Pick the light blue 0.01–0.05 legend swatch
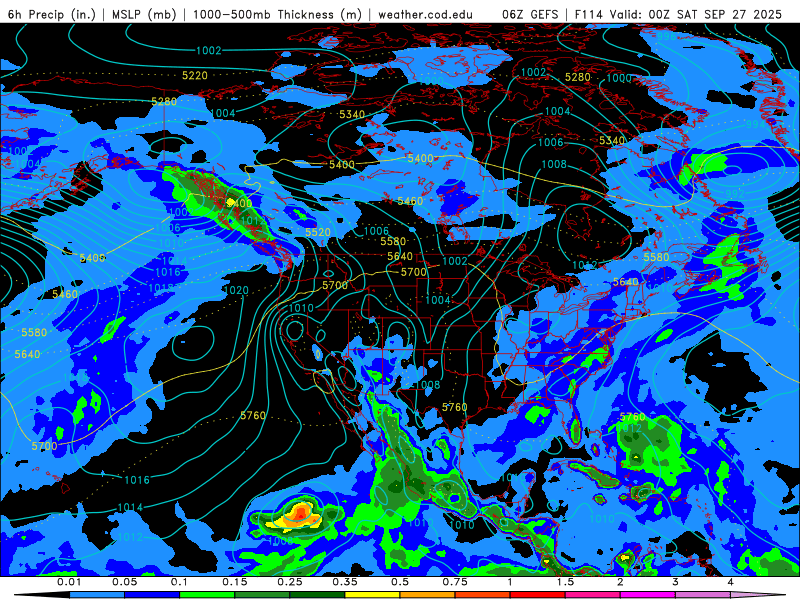The image size is (800, 600). [96, 595]
